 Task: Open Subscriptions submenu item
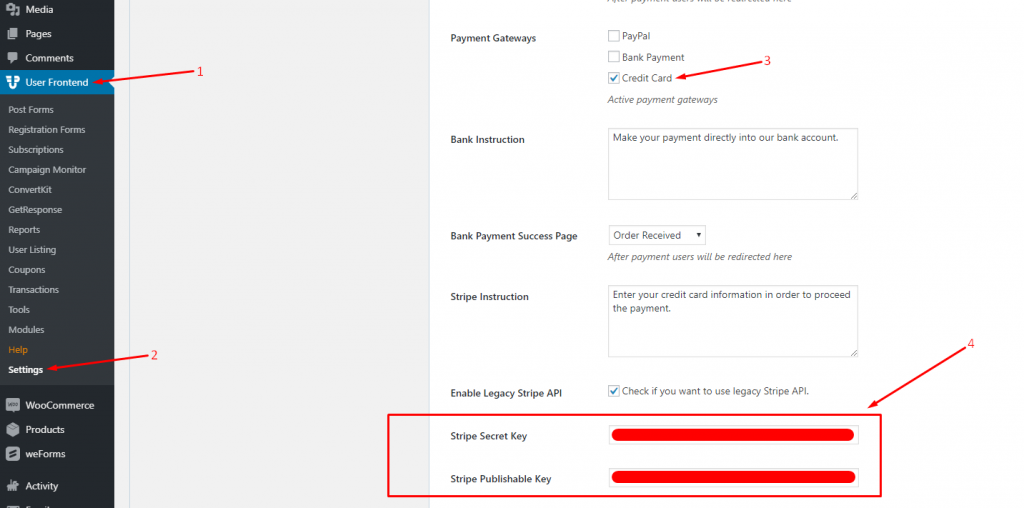pyautogui.click(x=36, y=150)
